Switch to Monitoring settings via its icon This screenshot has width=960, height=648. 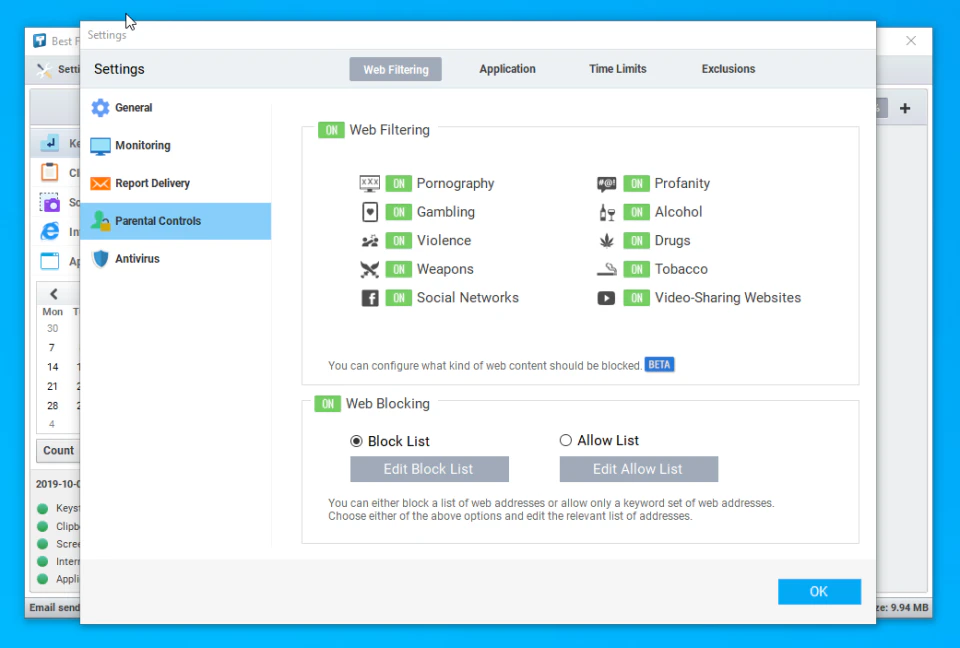click(x=100, y=145)
